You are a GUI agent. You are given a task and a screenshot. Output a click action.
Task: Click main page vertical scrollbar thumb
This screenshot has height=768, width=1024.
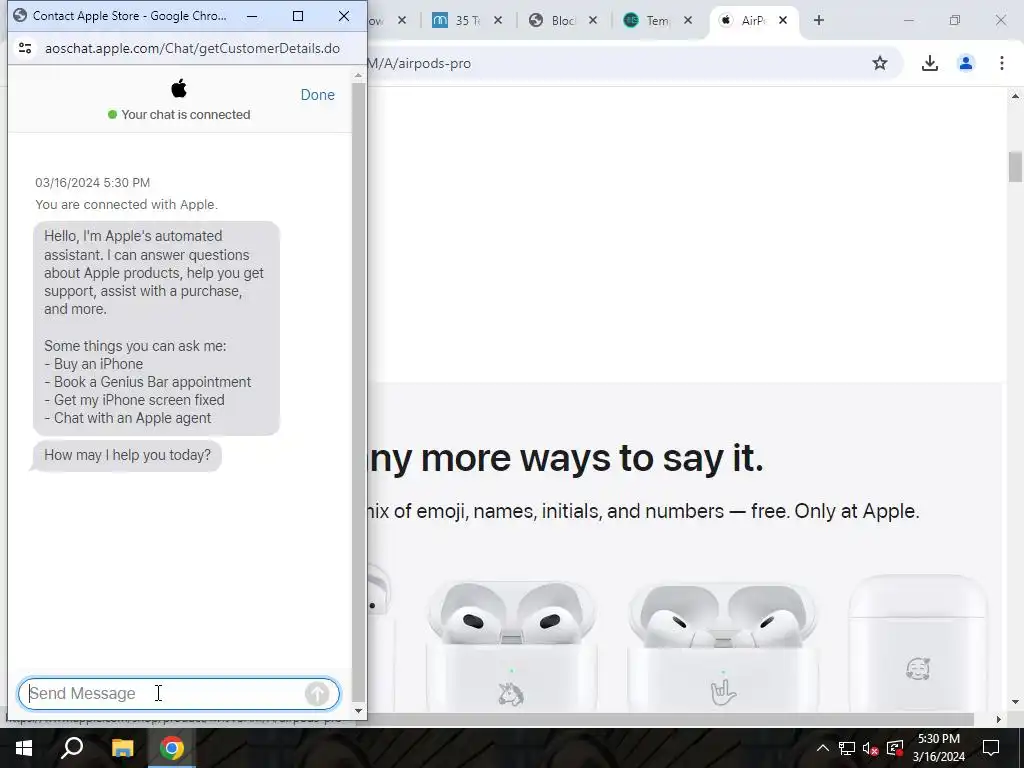1015,167
